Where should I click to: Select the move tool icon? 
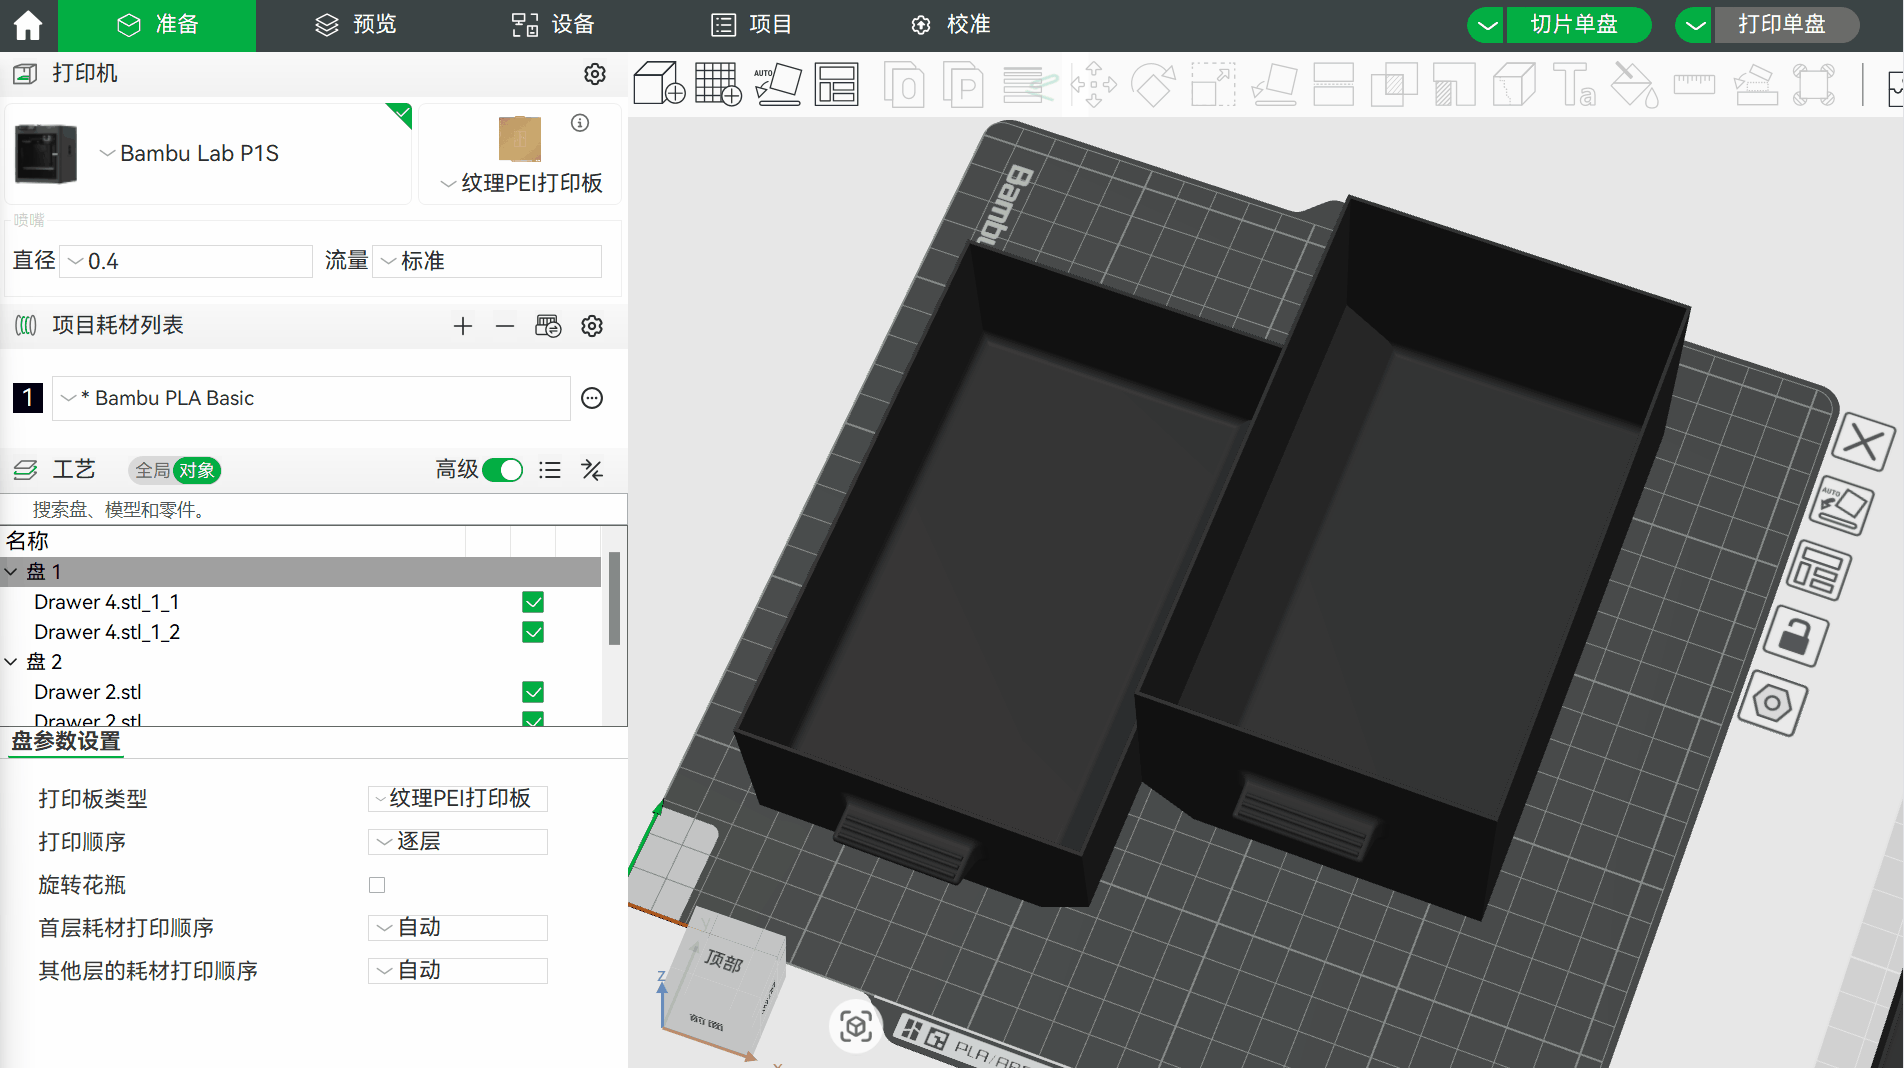(x=1094, y=85)
